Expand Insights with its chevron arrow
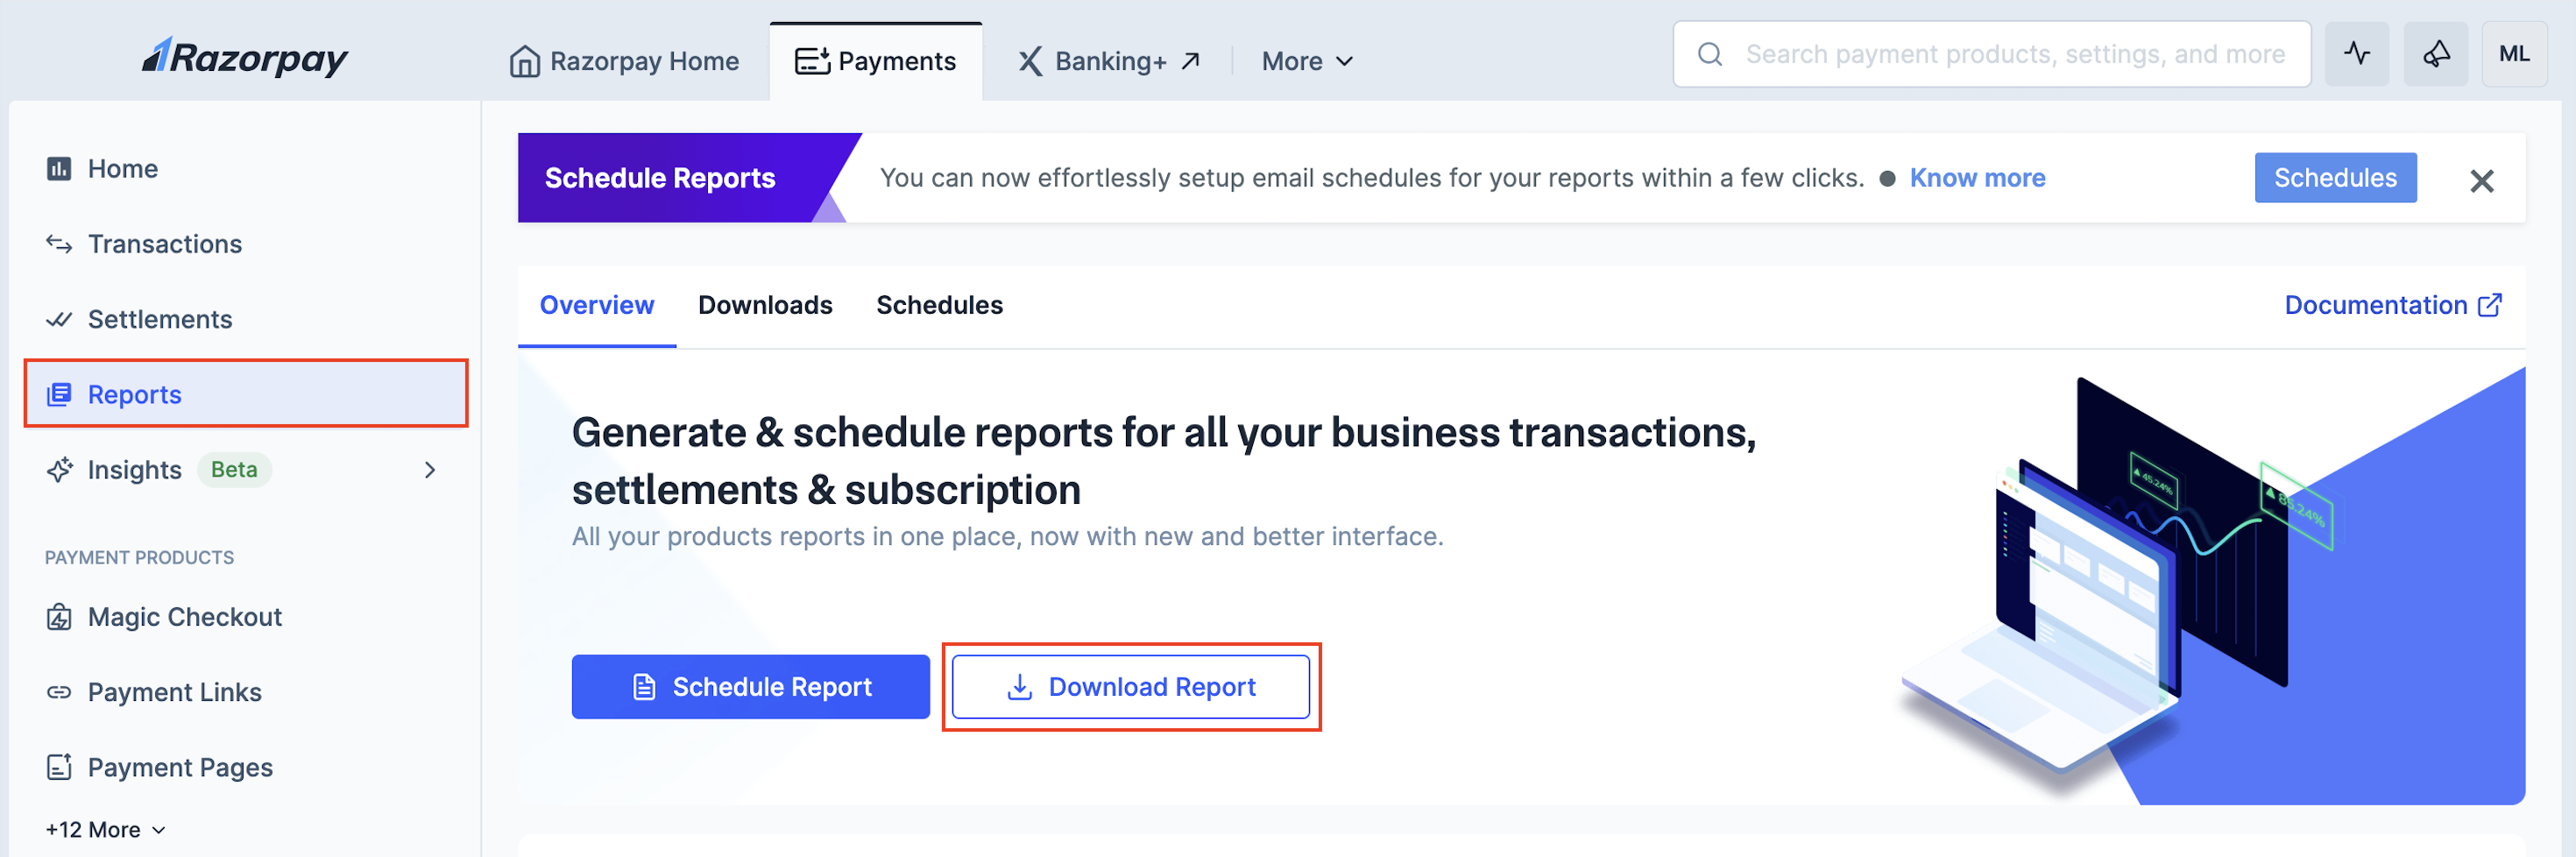 coord(430,469)
